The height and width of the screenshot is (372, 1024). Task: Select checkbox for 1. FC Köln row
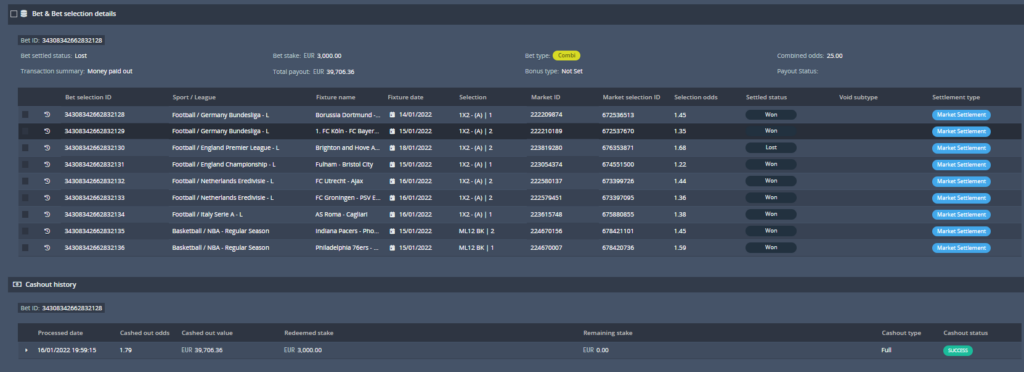(25, 131)
